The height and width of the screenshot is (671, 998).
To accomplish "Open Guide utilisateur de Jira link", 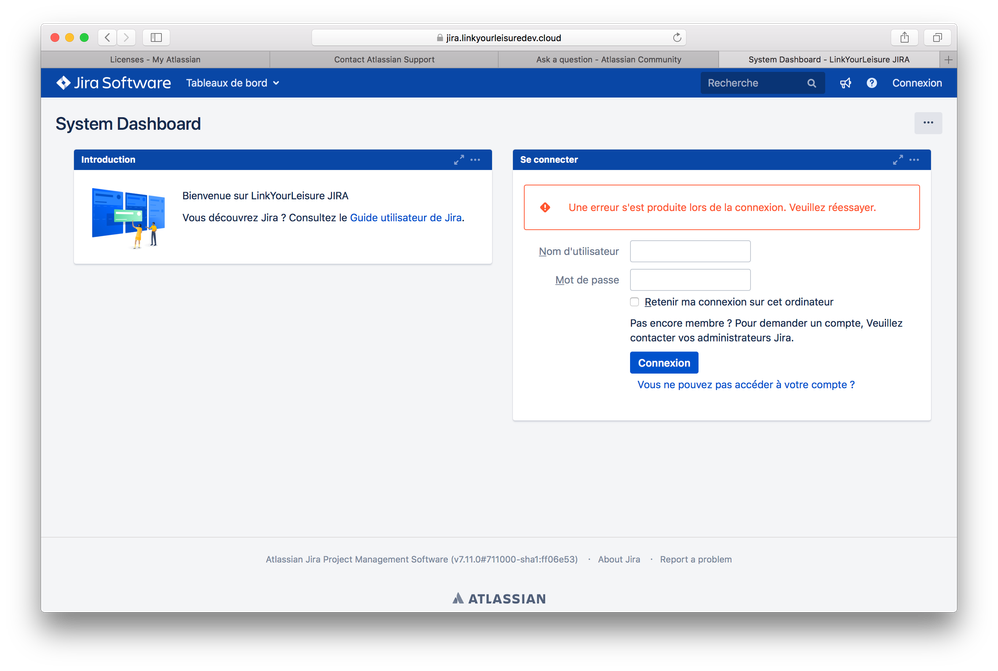I will tap(406, 218).
